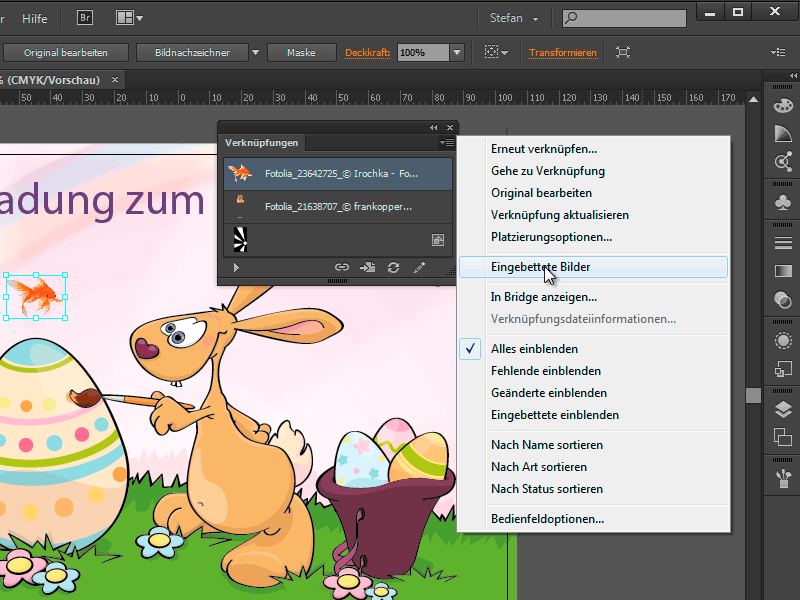Open the Arrange Documents layout icon
800x600 pixels.
(x=129, y=18)
